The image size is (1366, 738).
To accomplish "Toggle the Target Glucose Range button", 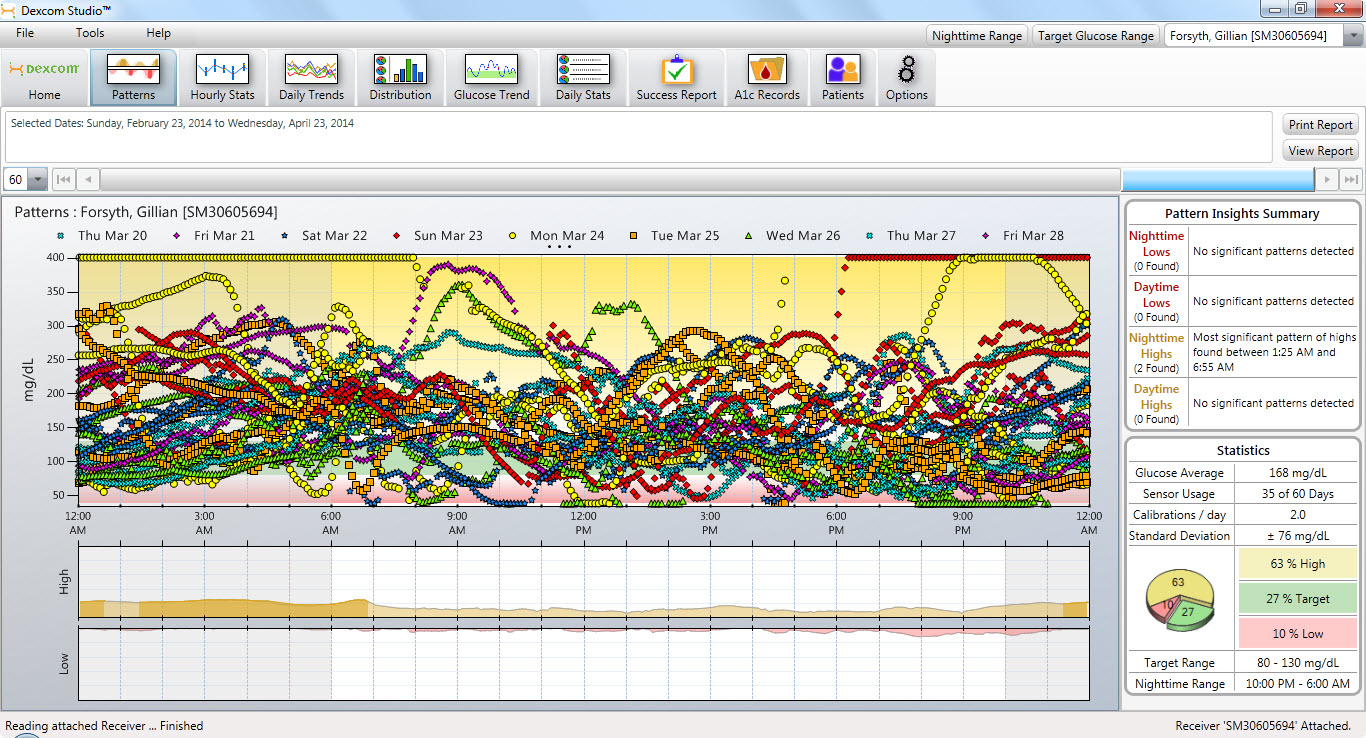I will pyautogui.click(x=1095, y=36).
